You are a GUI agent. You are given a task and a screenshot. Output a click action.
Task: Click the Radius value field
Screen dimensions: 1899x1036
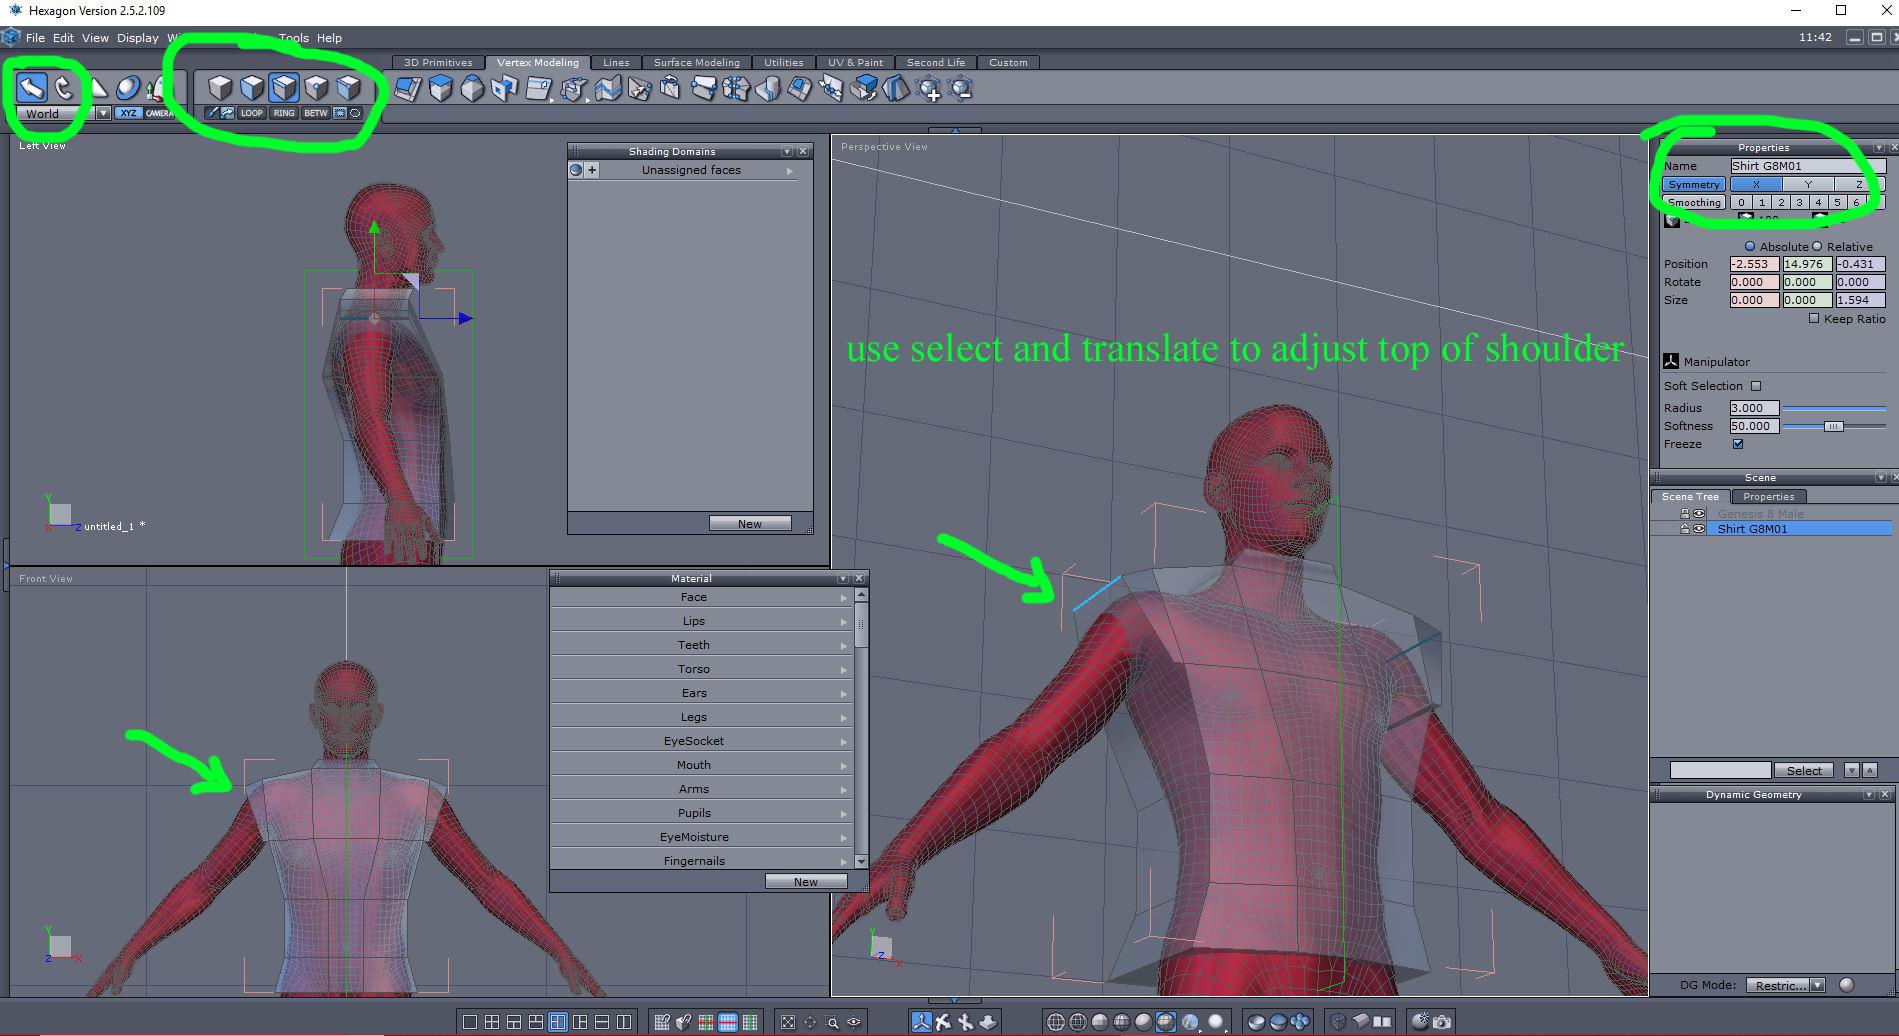(x=1754, y=408)
